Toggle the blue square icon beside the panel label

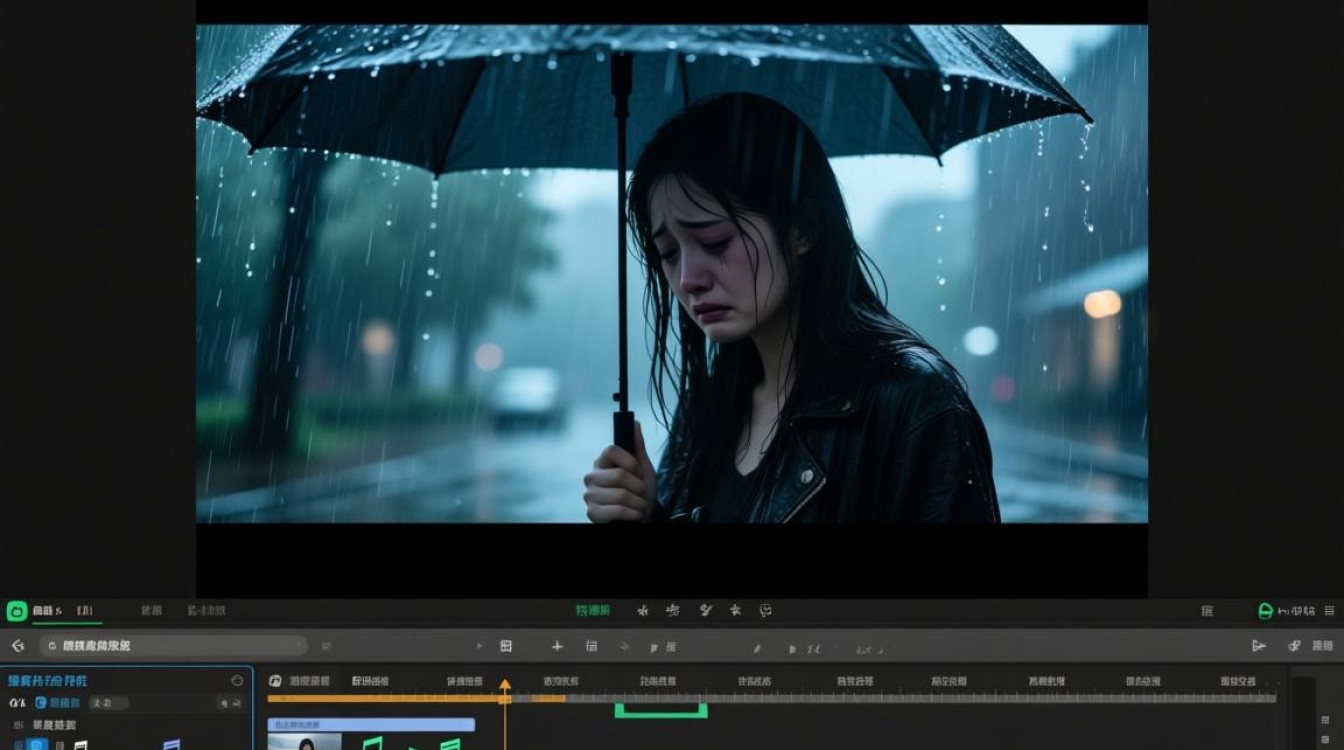click(x=41, y=703)
